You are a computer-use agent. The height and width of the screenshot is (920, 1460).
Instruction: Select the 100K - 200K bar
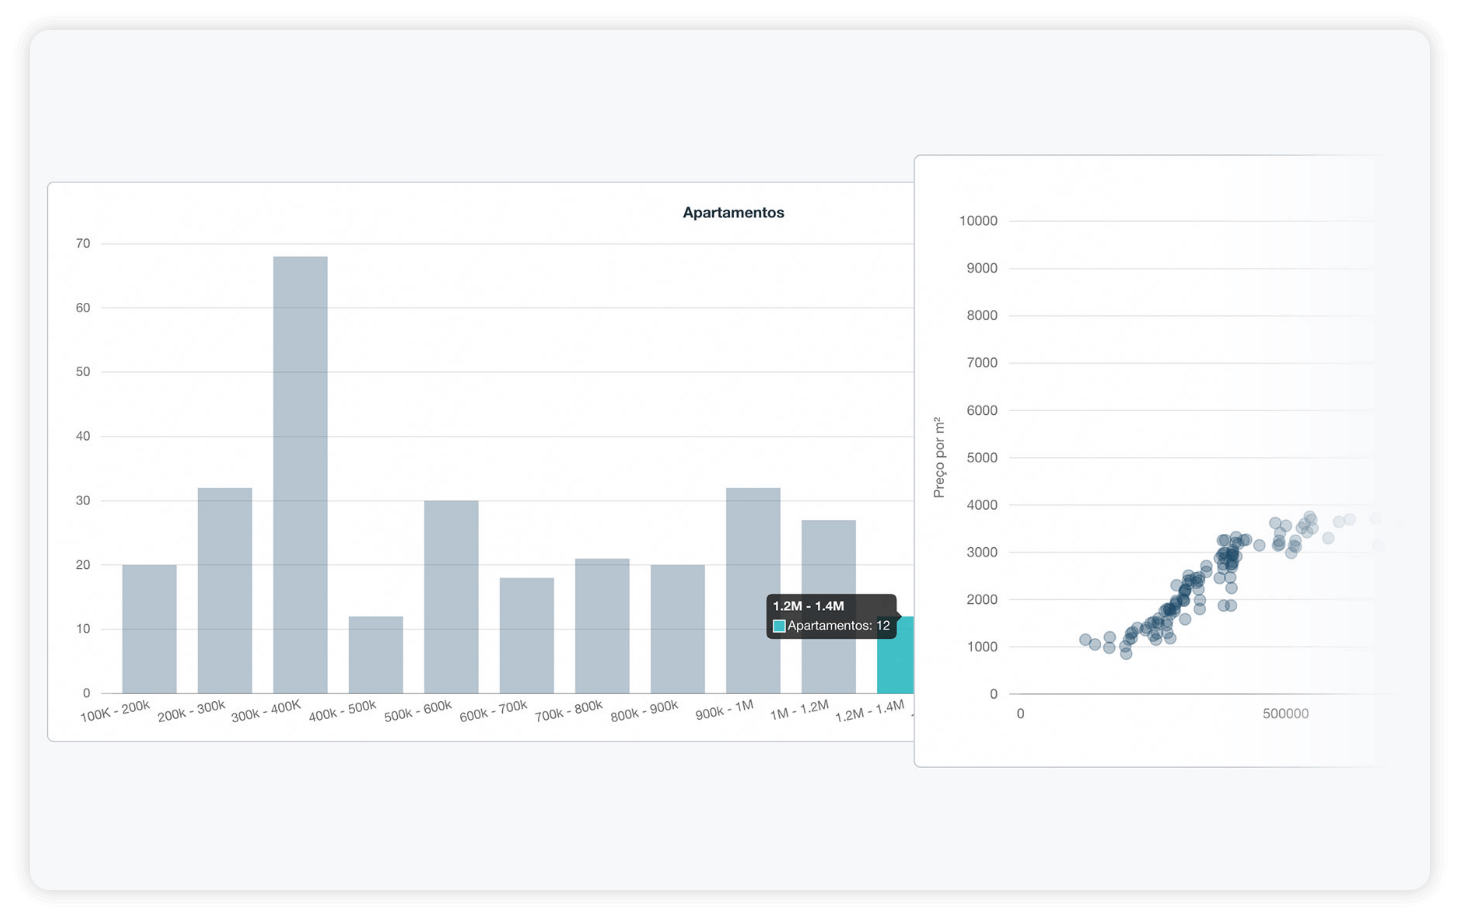(149, 629)
